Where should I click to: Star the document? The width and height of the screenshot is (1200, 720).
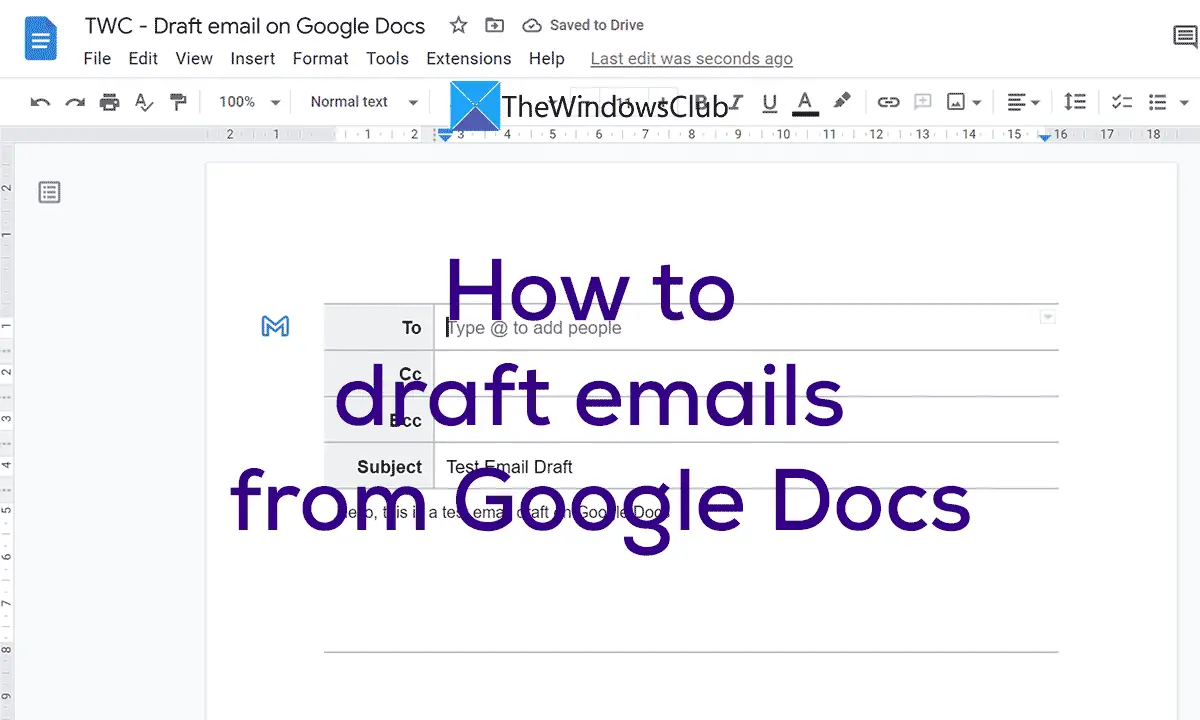click(x=458, y=26)
